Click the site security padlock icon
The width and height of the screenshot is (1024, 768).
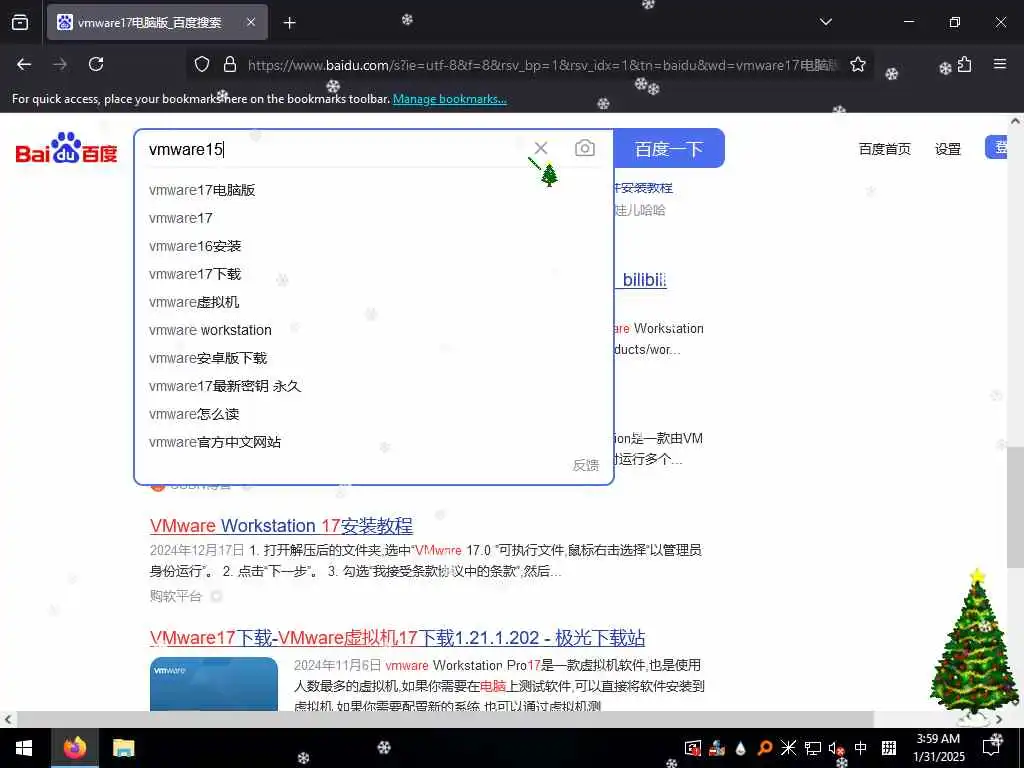230,64
